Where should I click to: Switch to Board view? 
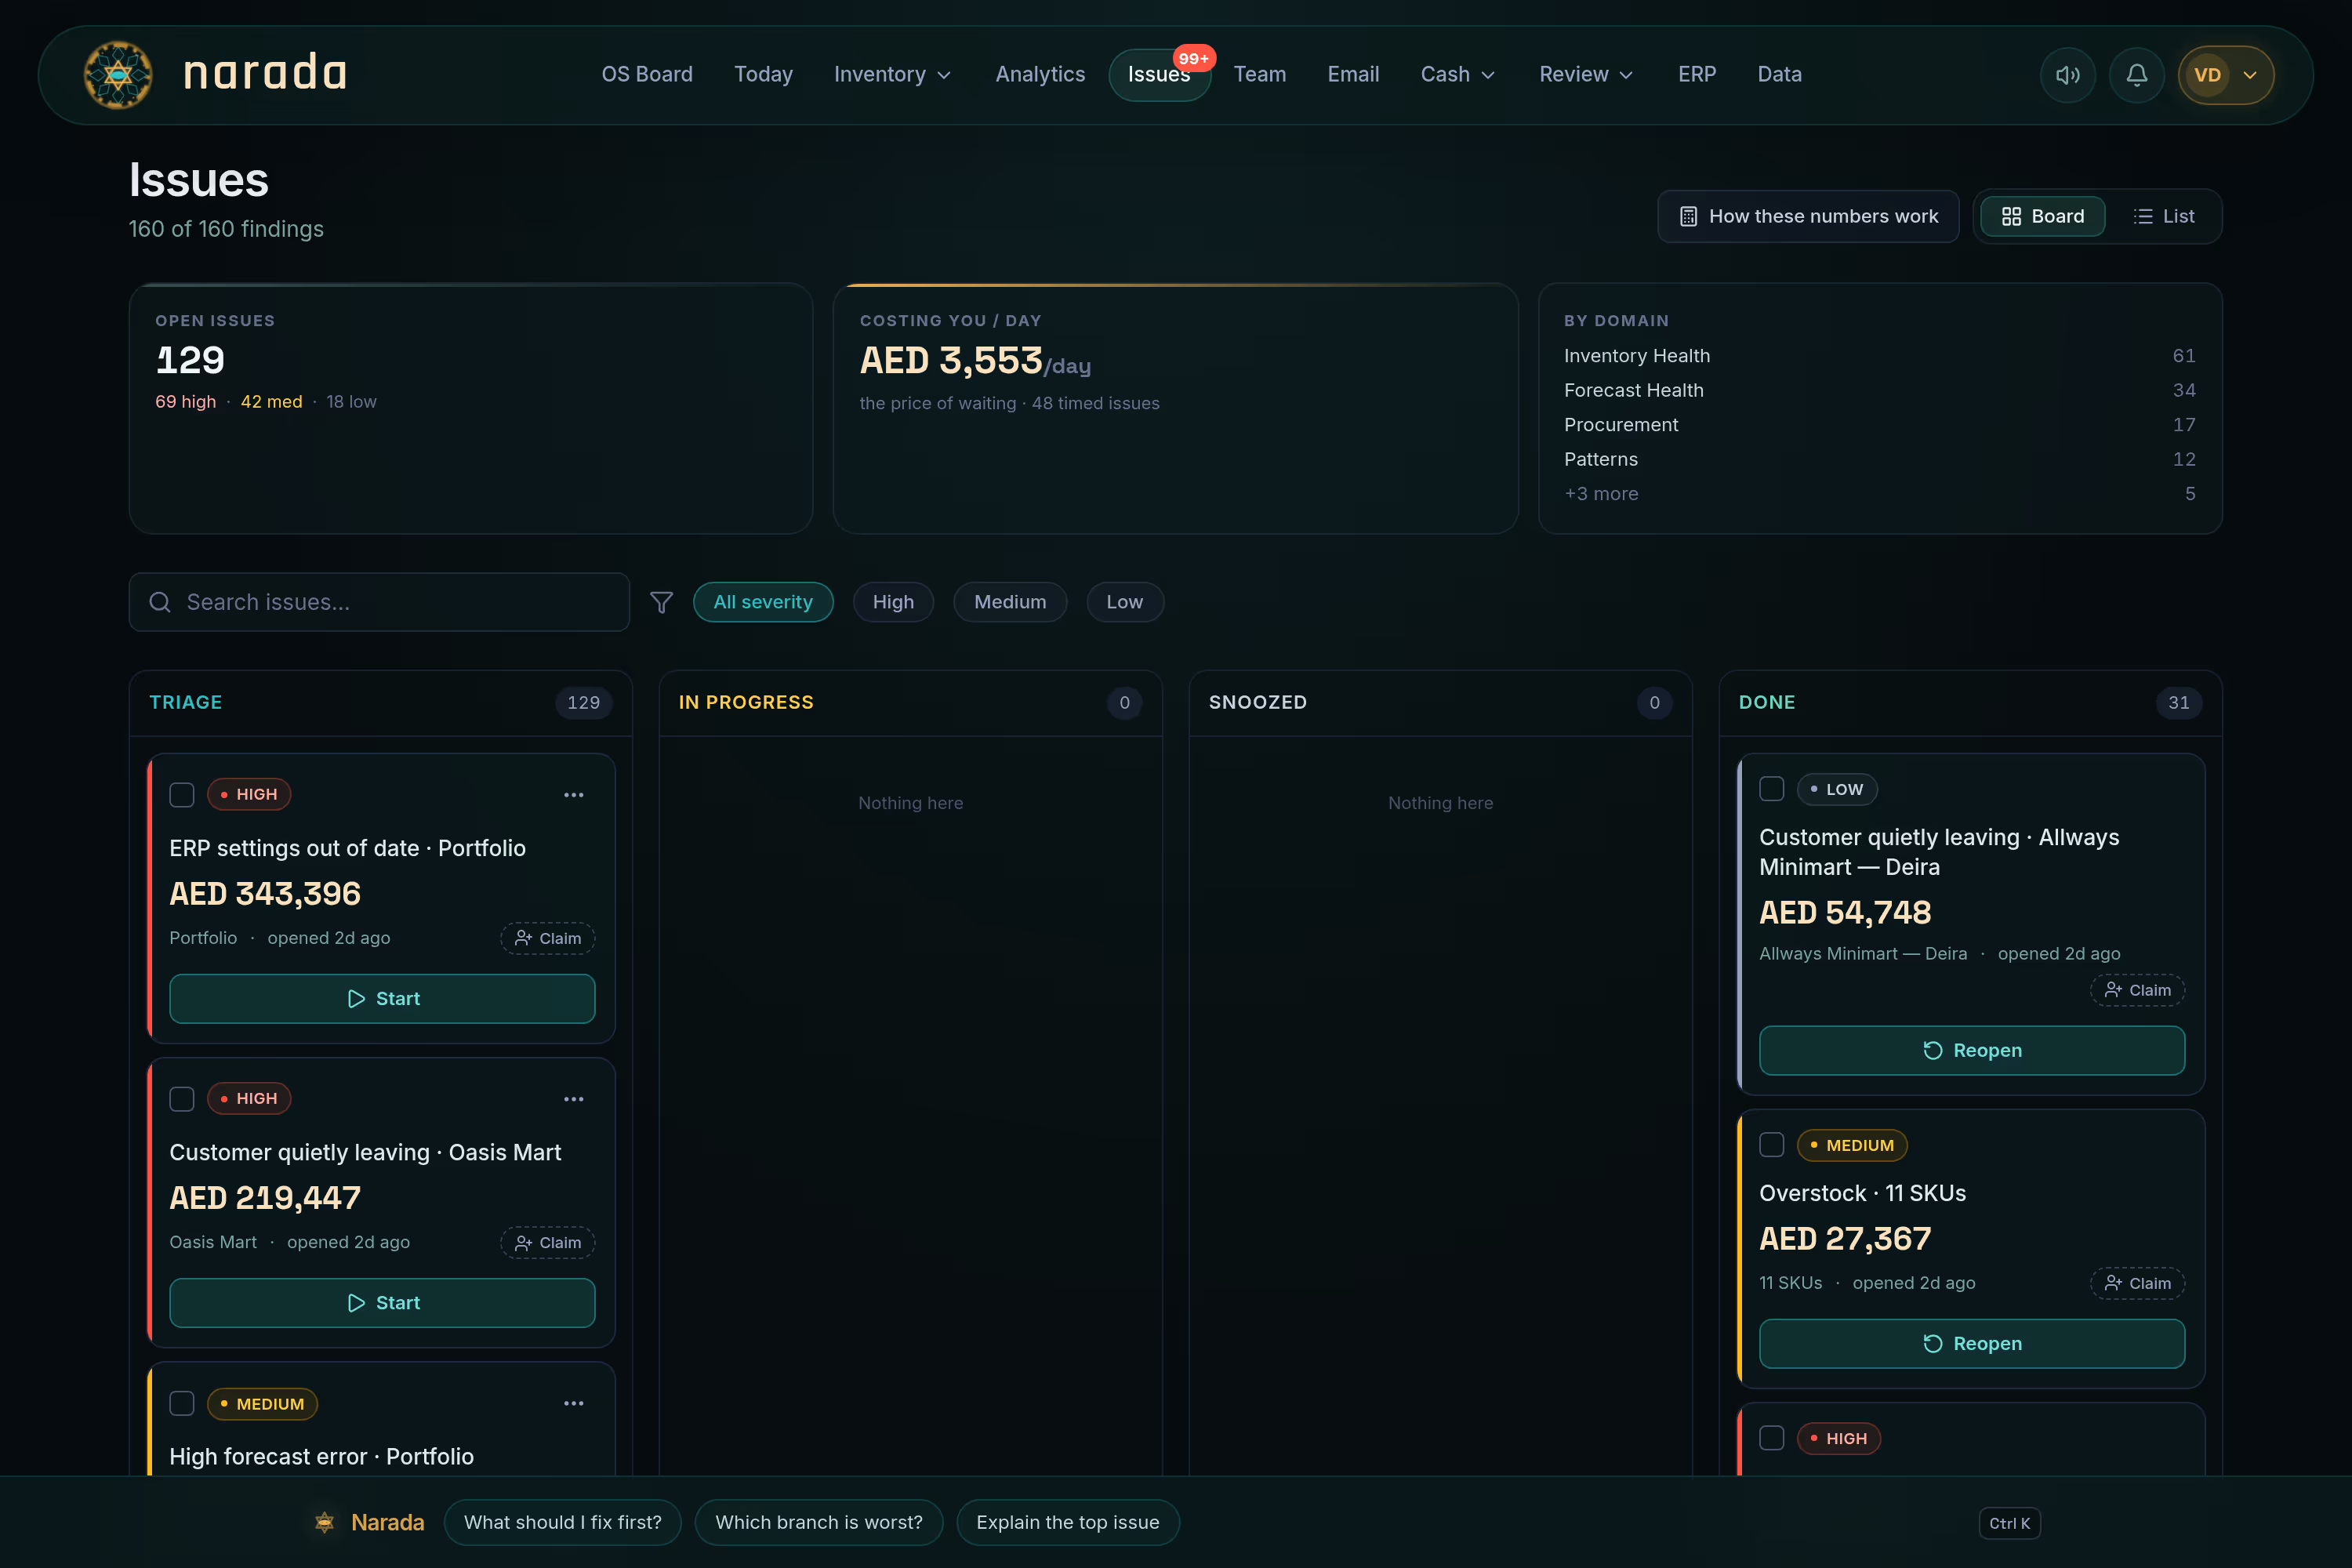pos(2042,216)
